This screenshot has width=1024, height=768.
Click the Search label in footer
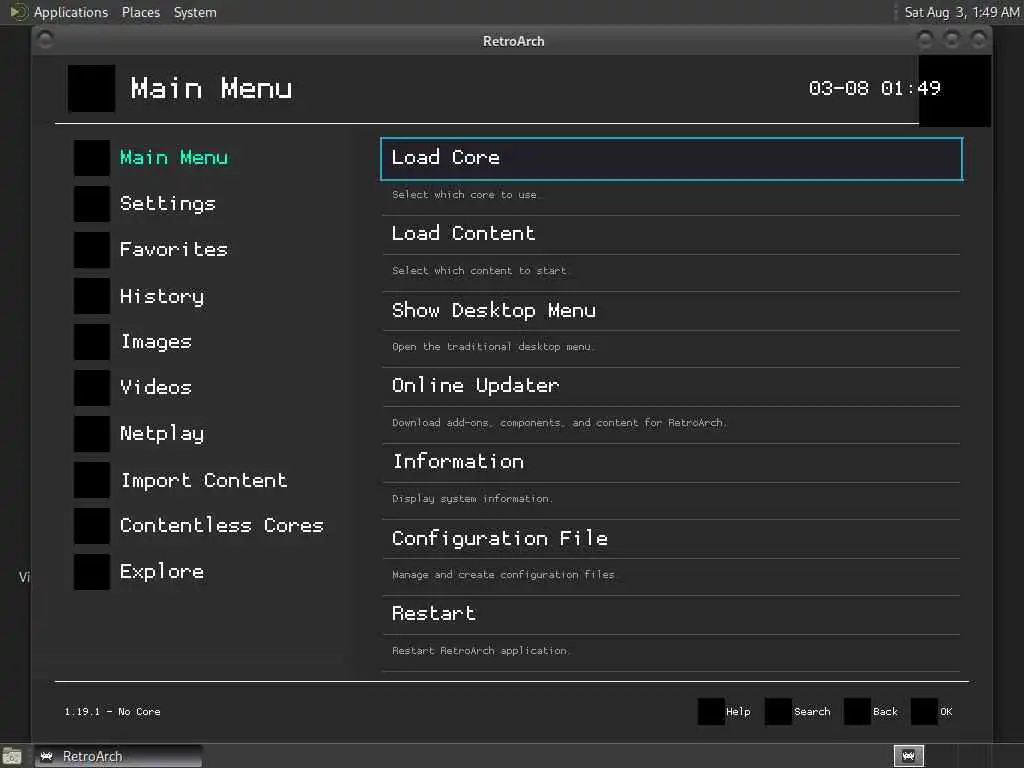pyautogui.click(x=812, y=712)
